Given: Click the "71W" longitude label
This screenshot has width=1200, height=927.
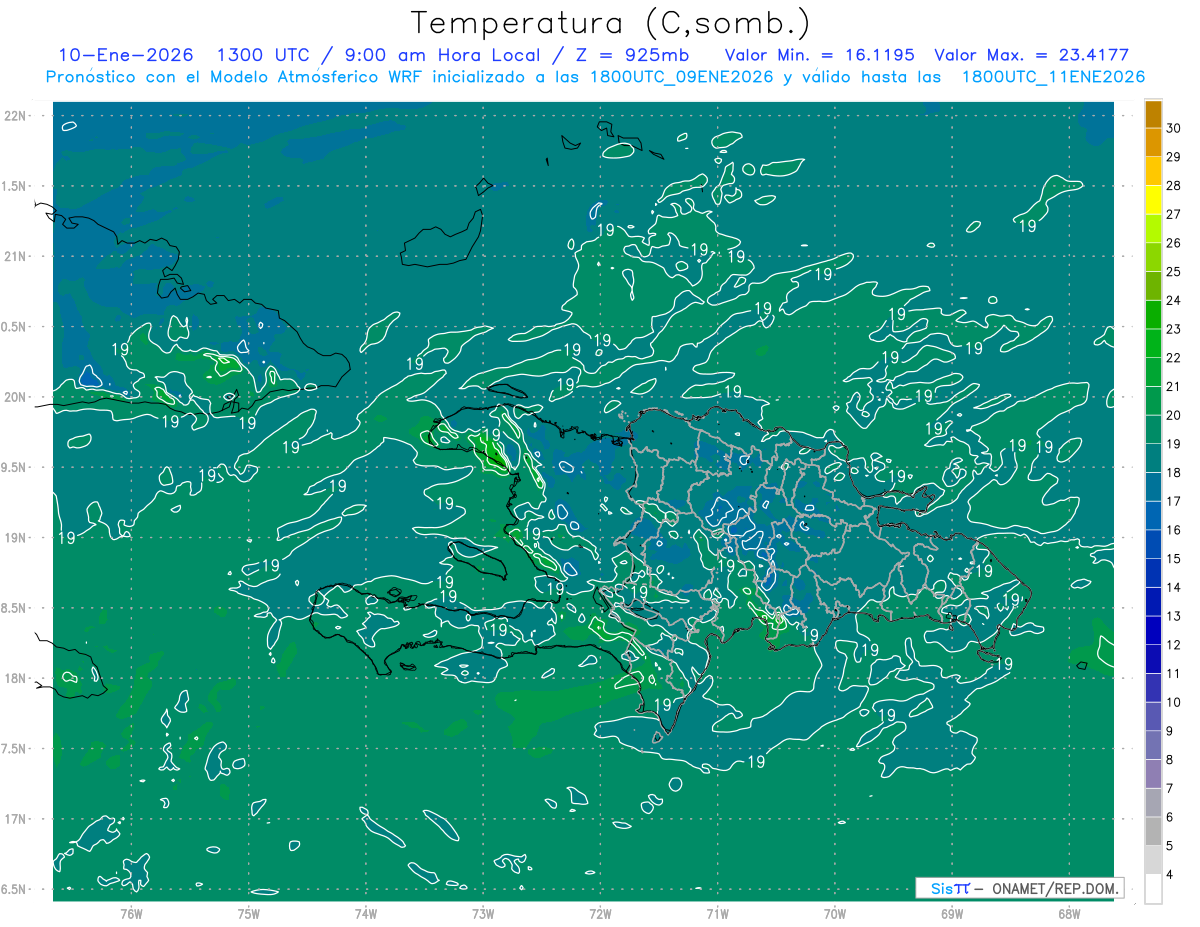Looking at the screenshot, I should pos(717,913).
